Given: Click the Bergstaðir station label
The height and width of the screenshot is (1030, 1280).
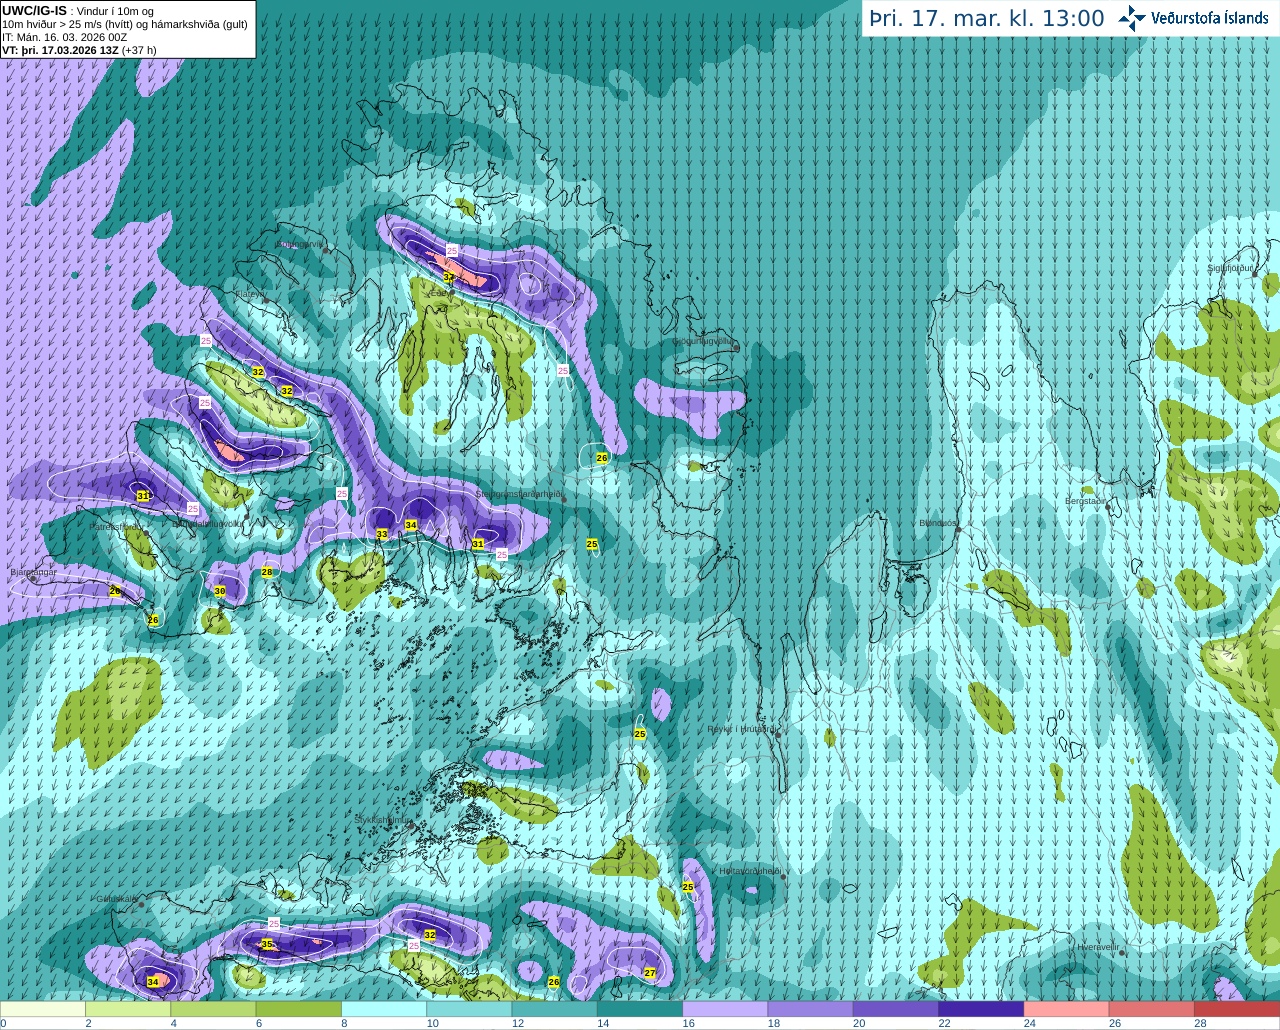Looking at the screenshot, I should point(1086,500).
